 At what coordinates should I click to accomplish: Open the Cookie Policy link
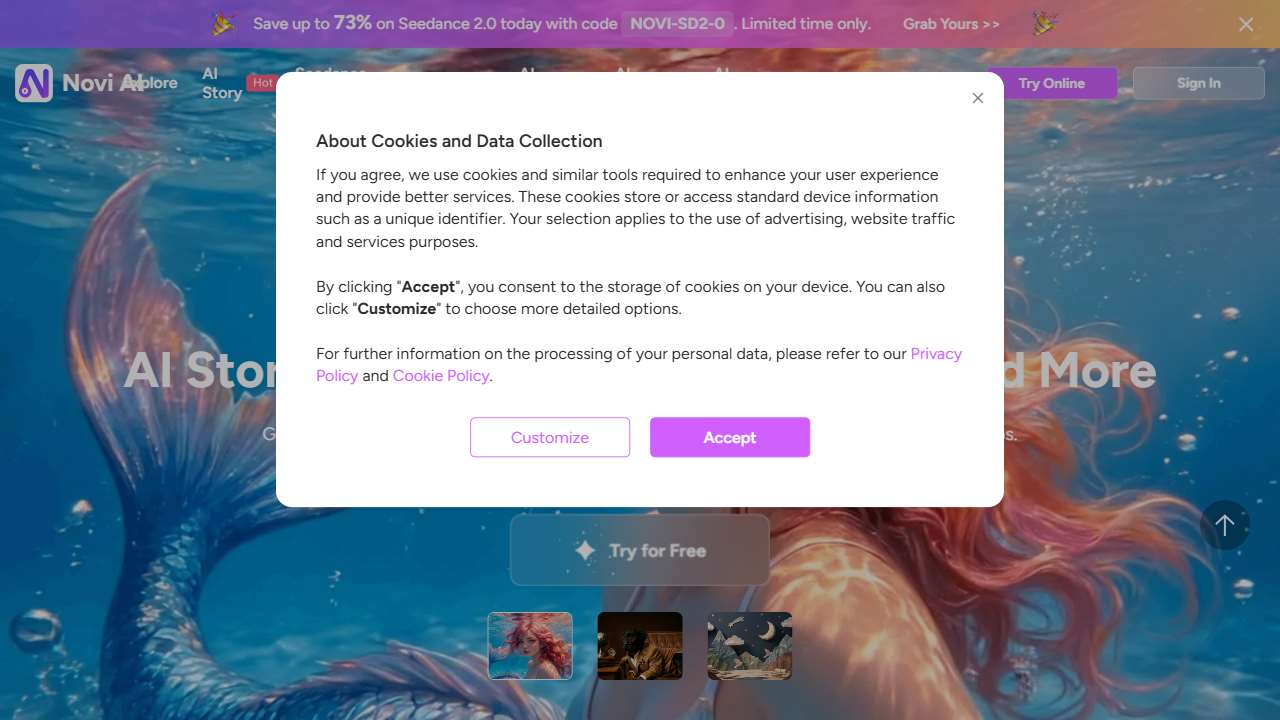(x=441, y=376)
